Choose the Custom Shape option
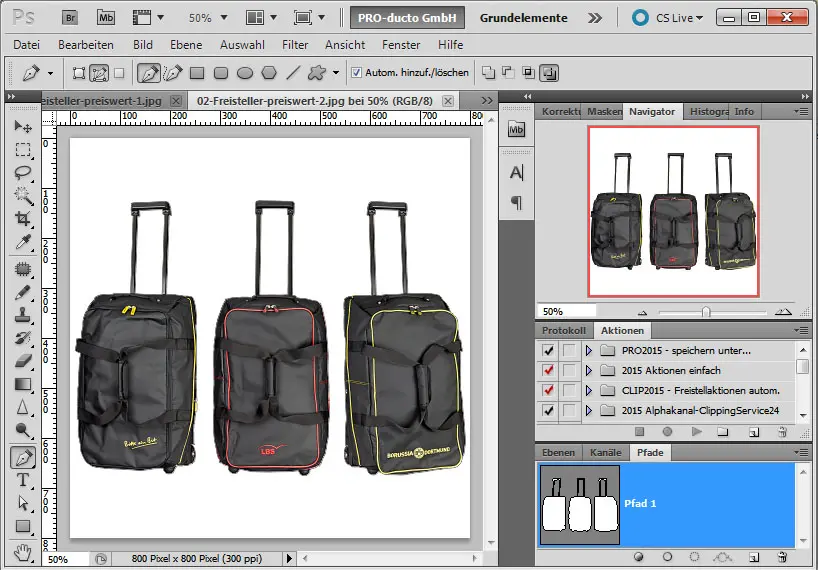The width and height of the screenshot is (818, 570). (317, 73)
